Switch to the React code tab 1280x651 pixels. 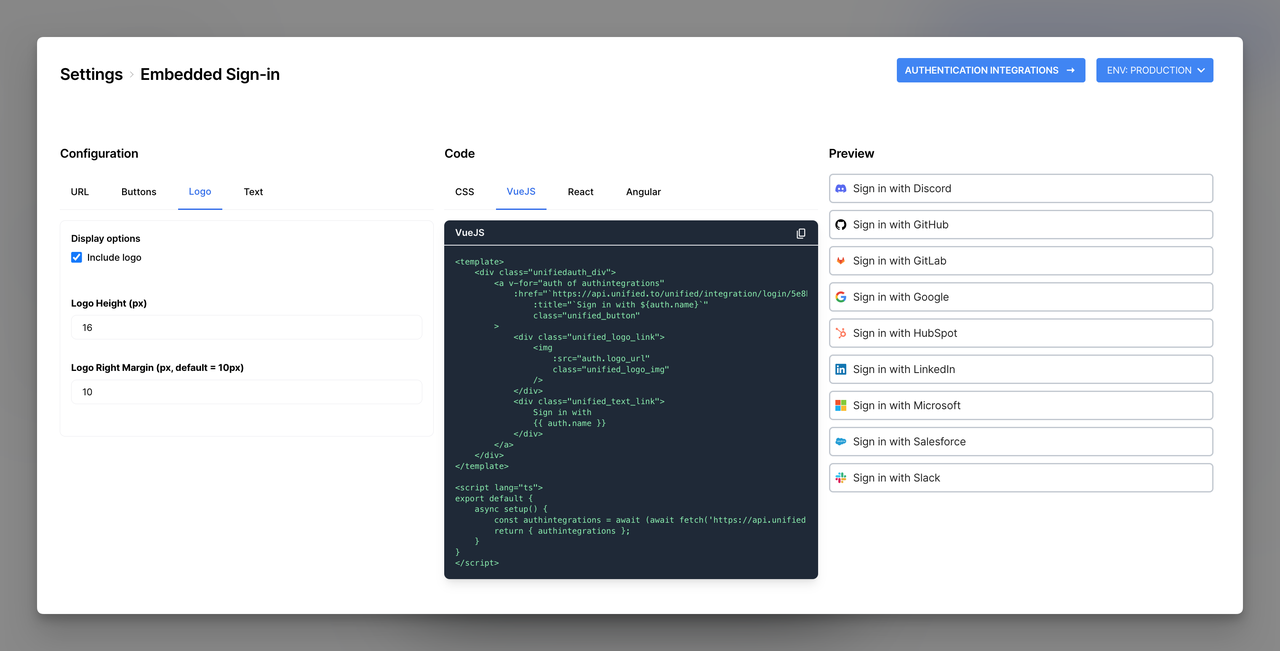[x=581, y=192]
